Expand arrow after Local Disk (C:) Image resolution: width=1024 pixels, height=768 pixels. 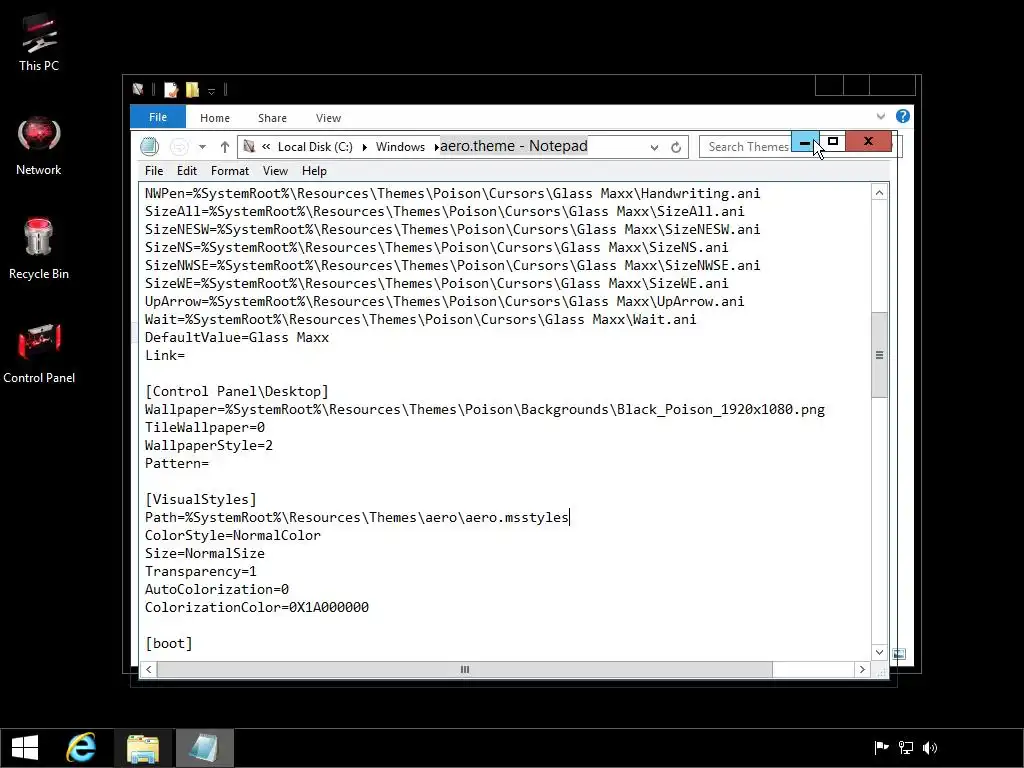[x=364, y=147]
